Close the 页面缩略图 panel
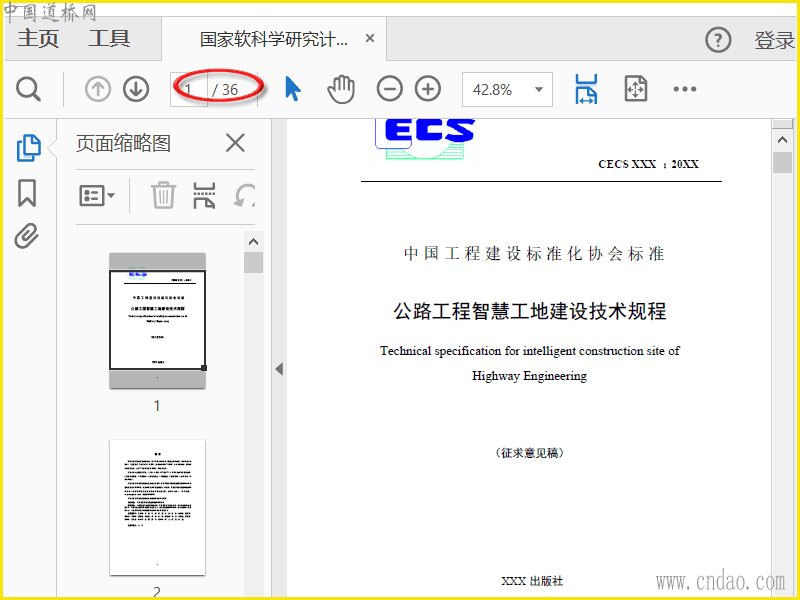 pyautogui.click(x=235, y=143)
